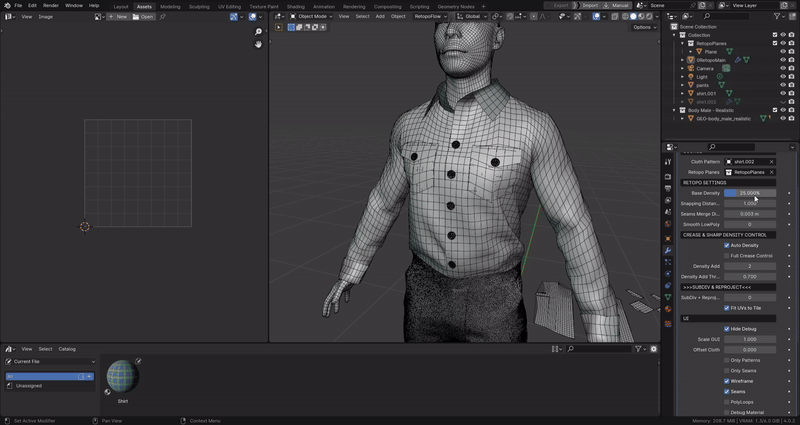
Task: Click the zoom magnifier icon in image editor
Action: (x=258, y=32)
